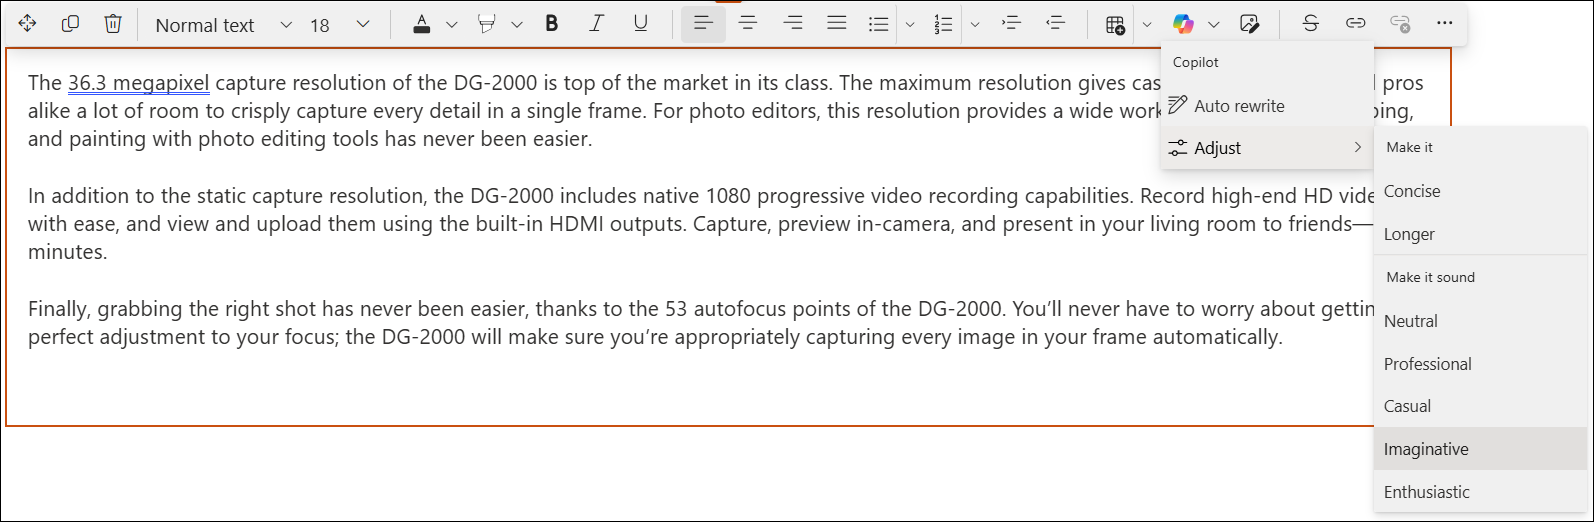Select the Imaginative tone

point(1481,449)
